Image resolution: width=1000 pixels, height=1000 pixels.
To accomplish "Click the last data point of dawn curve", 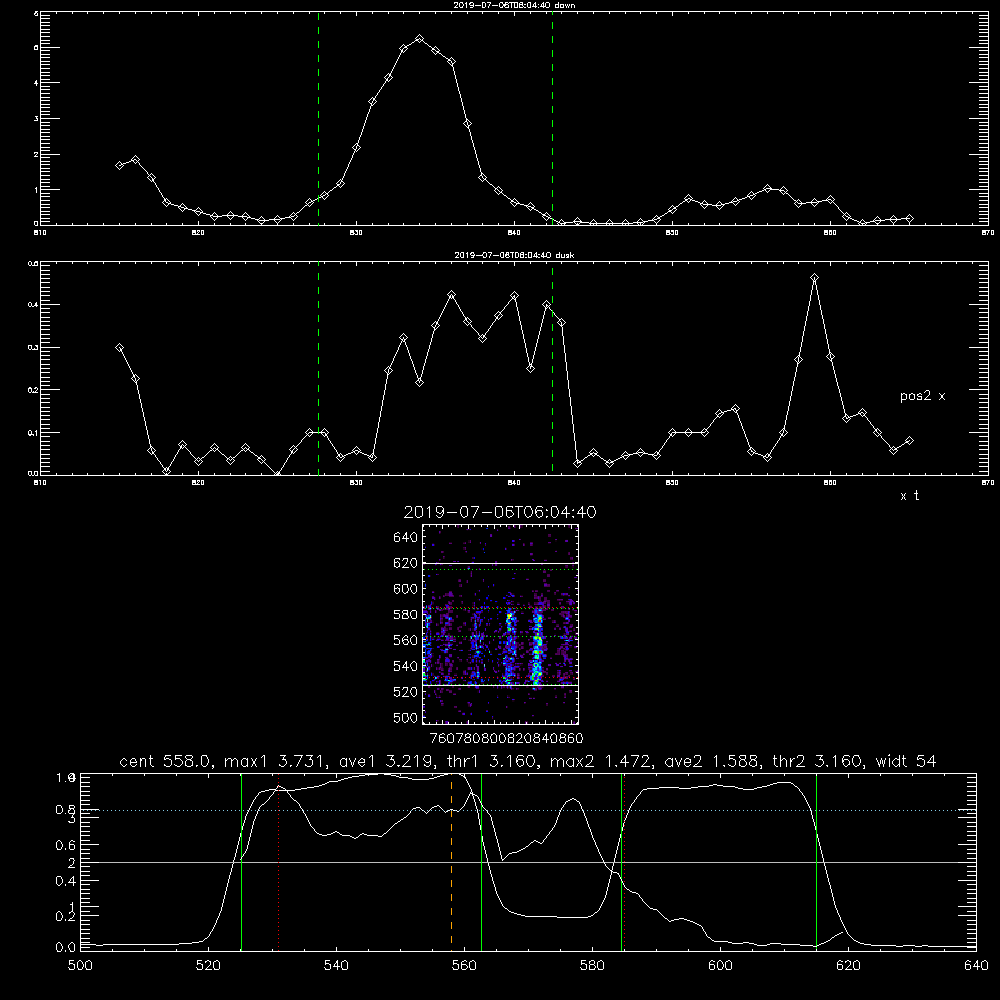I will [909, 219].
